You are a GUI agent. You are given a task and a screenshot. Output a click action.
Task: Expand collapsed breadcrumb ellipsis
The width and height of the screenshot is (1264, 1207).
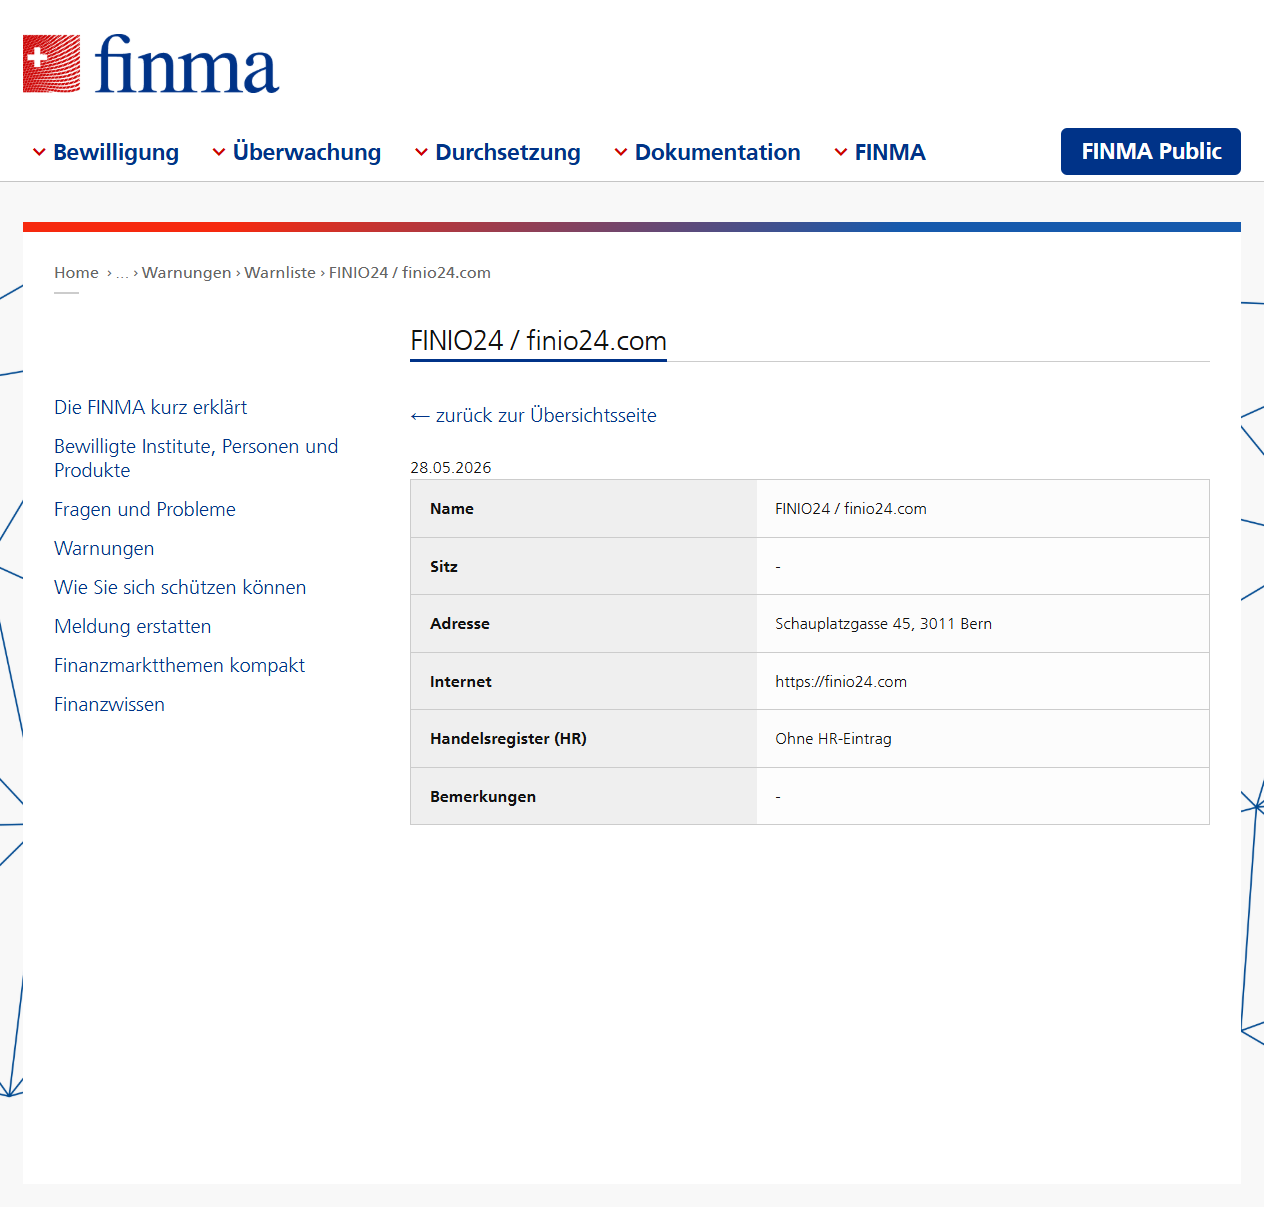pos(122,273)
